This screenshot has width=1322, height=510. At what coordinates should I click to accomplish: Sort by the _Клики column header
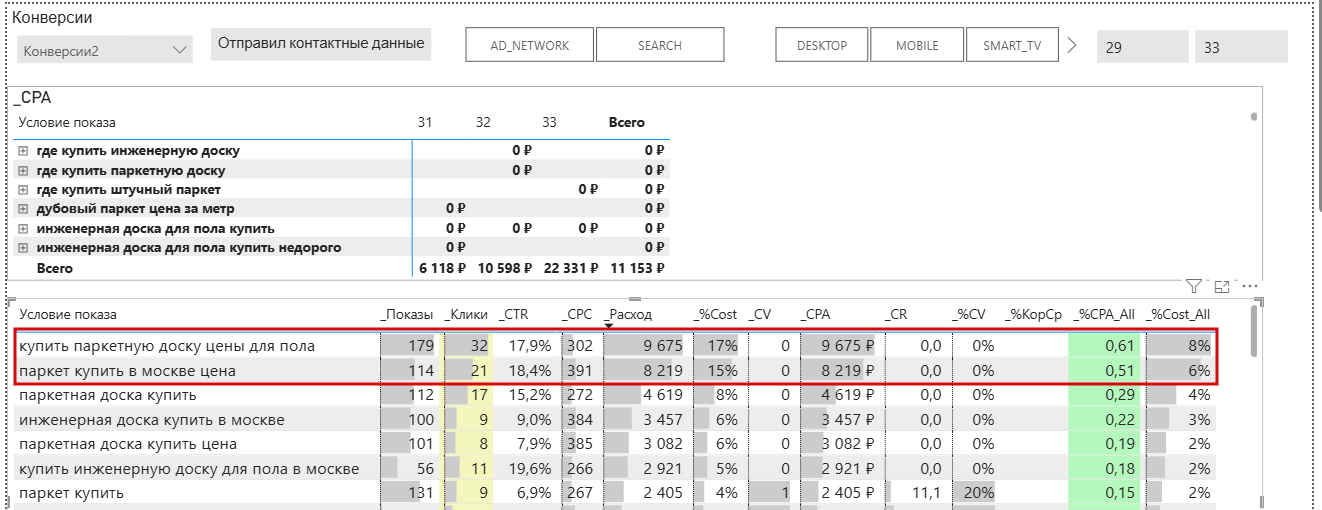[466, 314]
